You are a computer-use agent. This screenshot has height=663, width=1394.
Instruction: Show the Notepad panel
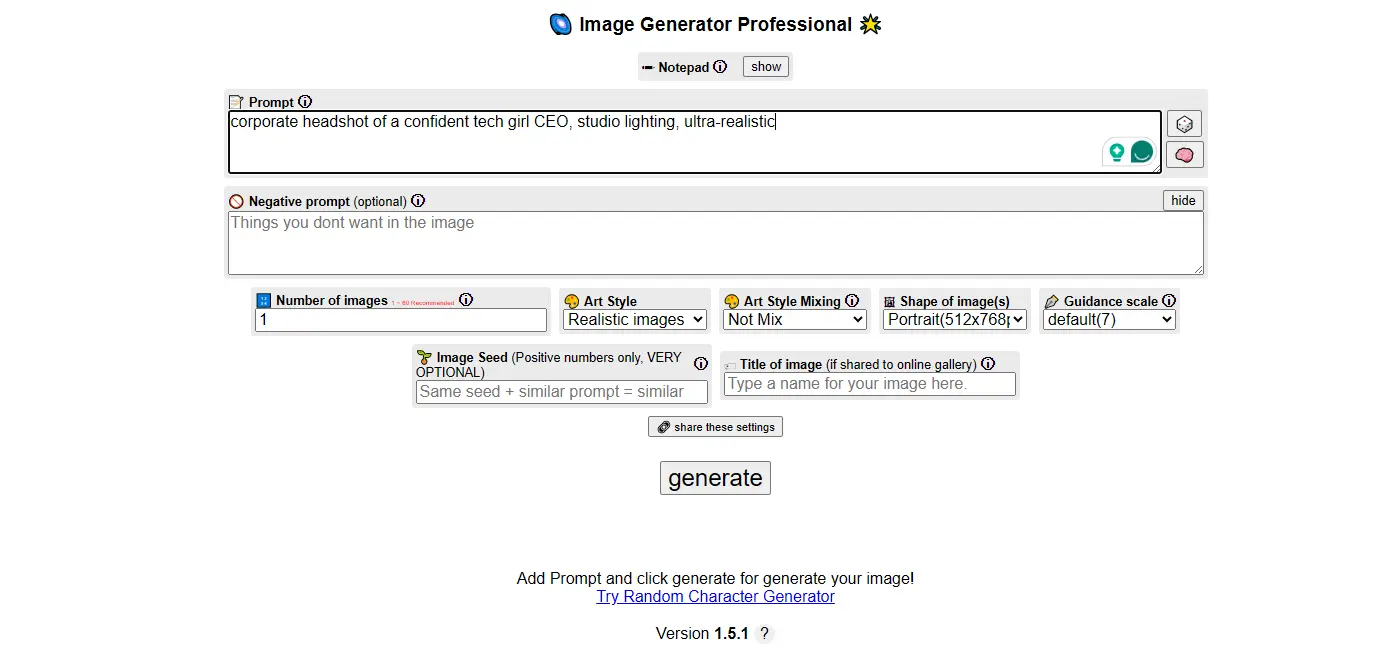(x=766, y=67)
